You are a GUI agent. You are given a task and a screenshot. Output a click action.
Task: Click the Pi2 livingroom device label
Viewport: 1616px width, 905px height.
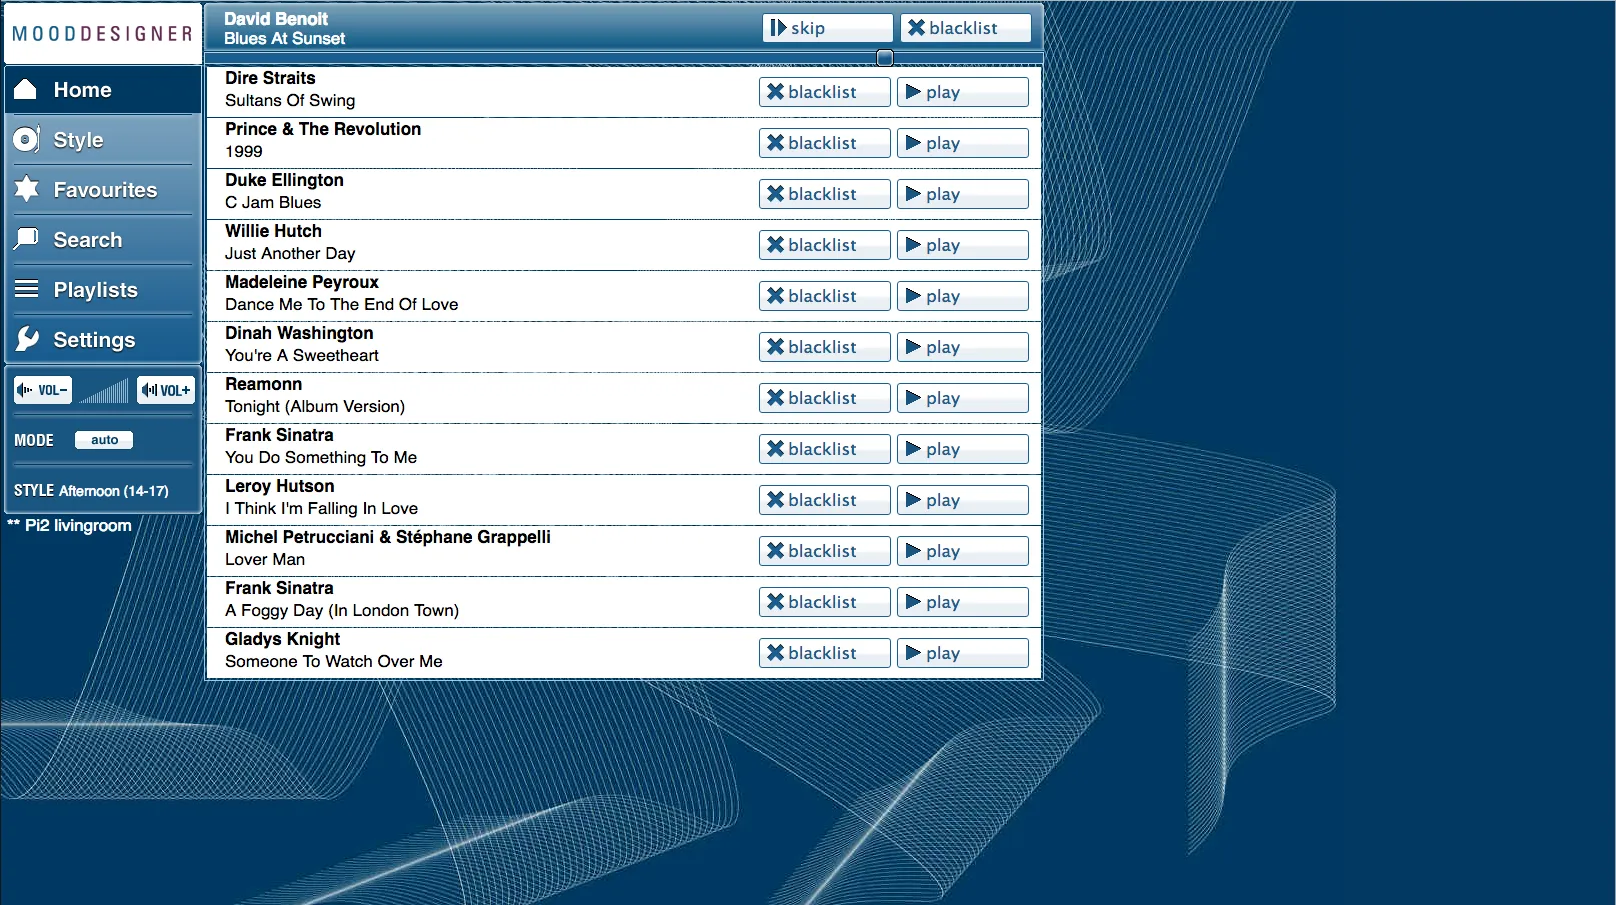69,525
